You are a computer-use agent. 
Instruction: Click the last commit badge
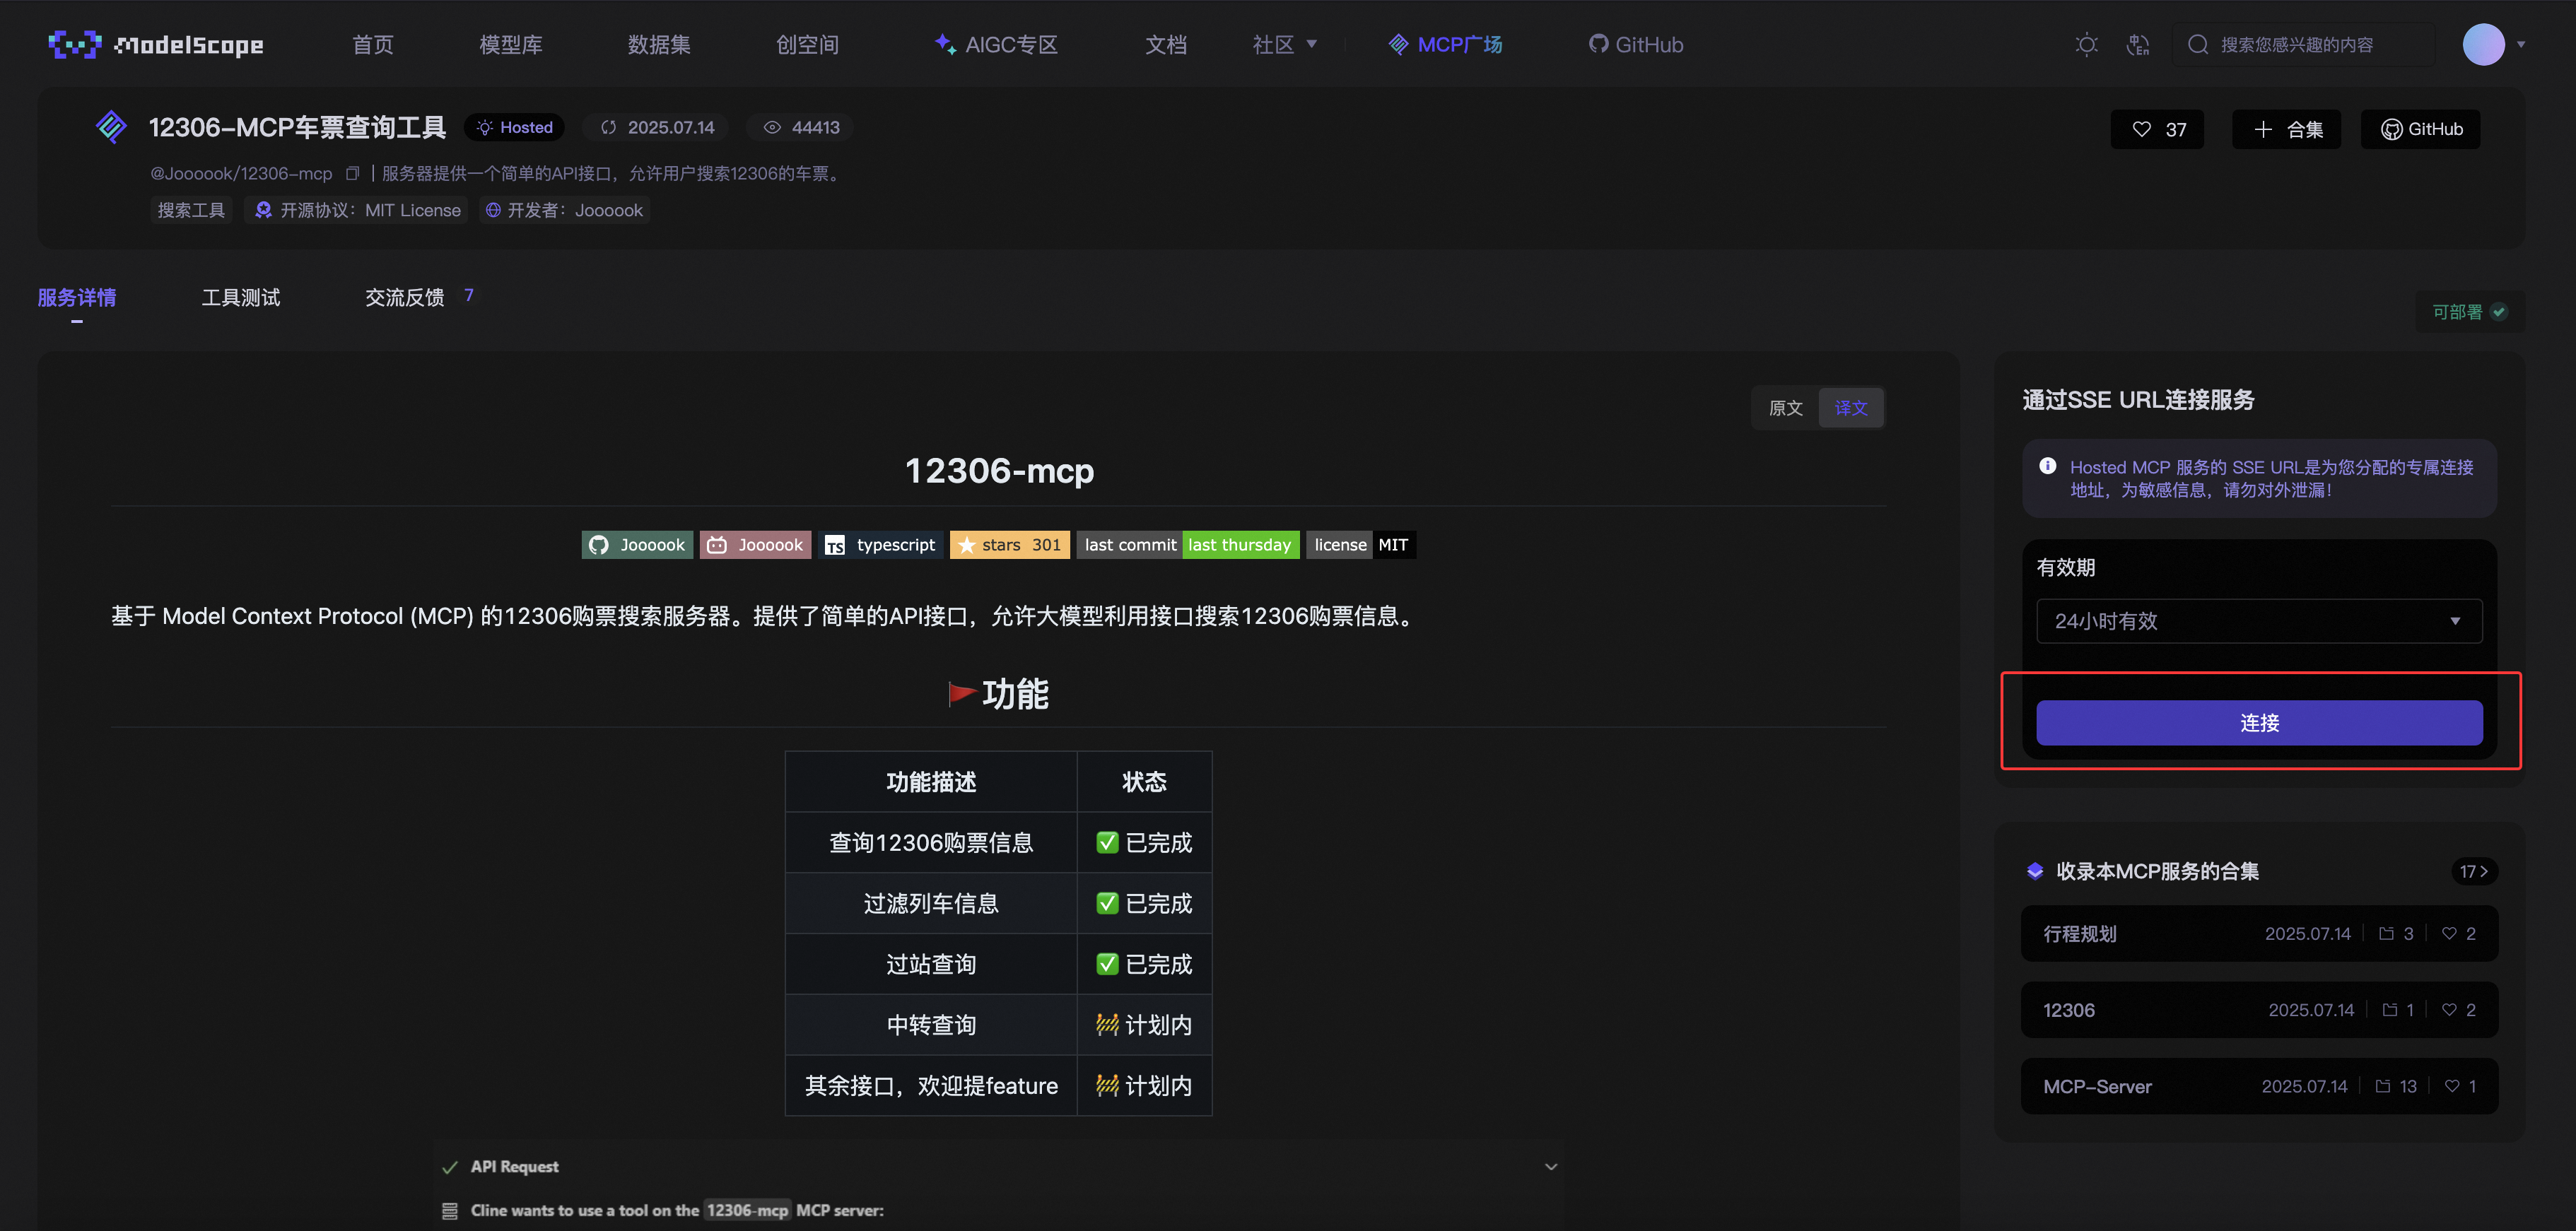[1188, 545]
